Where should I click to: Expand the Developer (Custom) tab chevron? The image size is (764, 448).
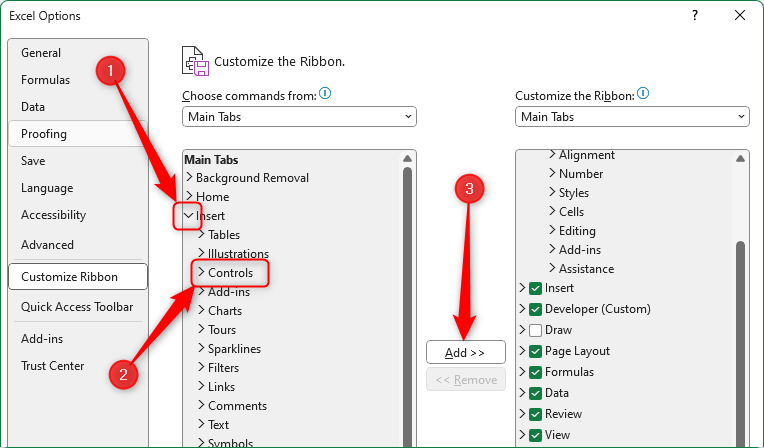[x=523, y=309]
